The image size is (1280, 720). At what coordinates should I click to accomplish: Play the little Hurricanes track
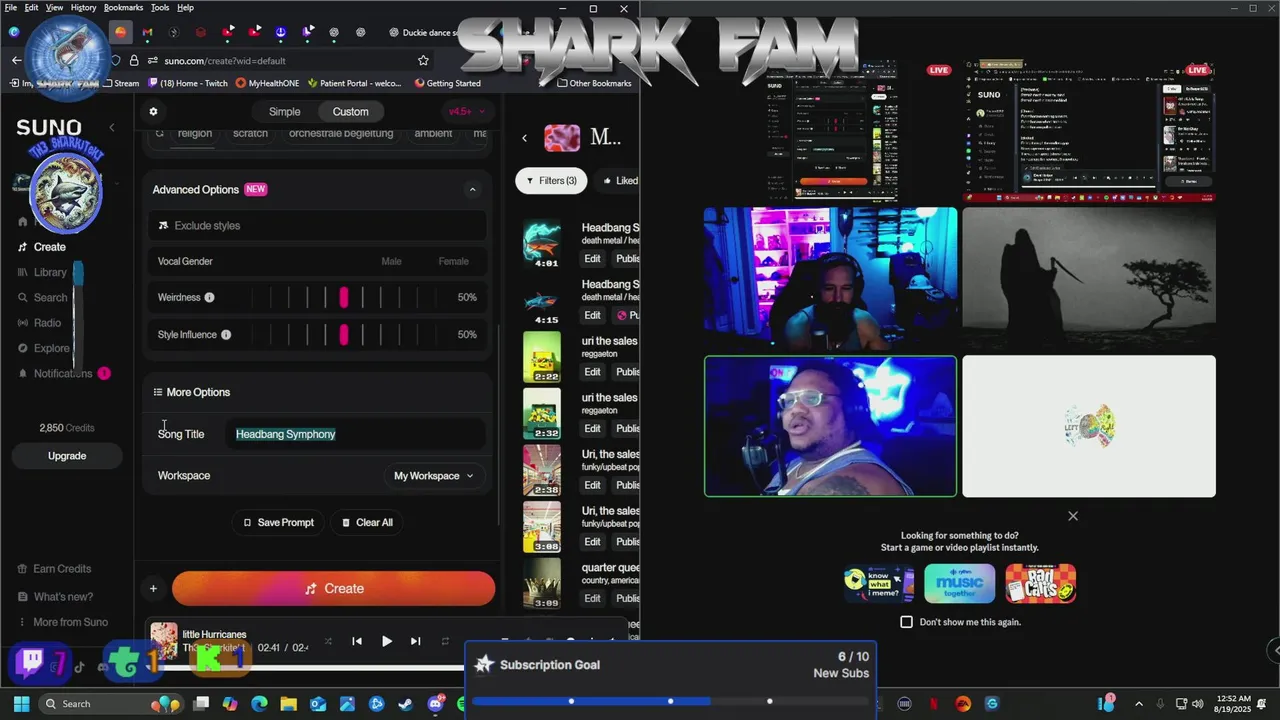click(386, 641)
